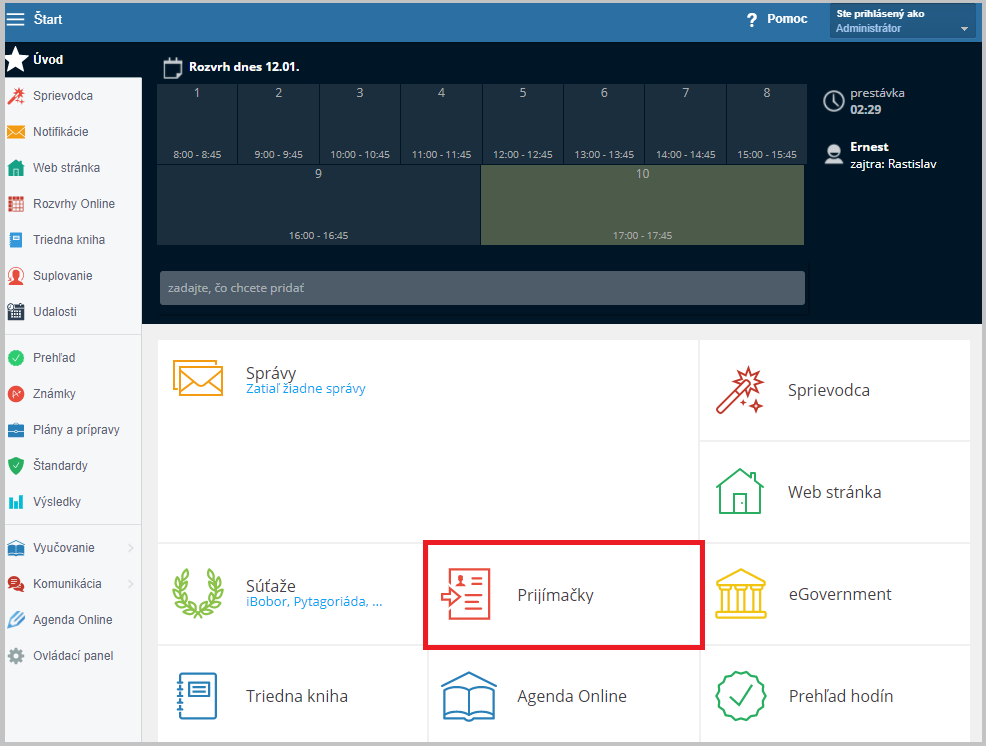Open 'iBobor, Pytagoriáda, ...' link
Viewport: 986px width, 746px height.
pos(314,601)
